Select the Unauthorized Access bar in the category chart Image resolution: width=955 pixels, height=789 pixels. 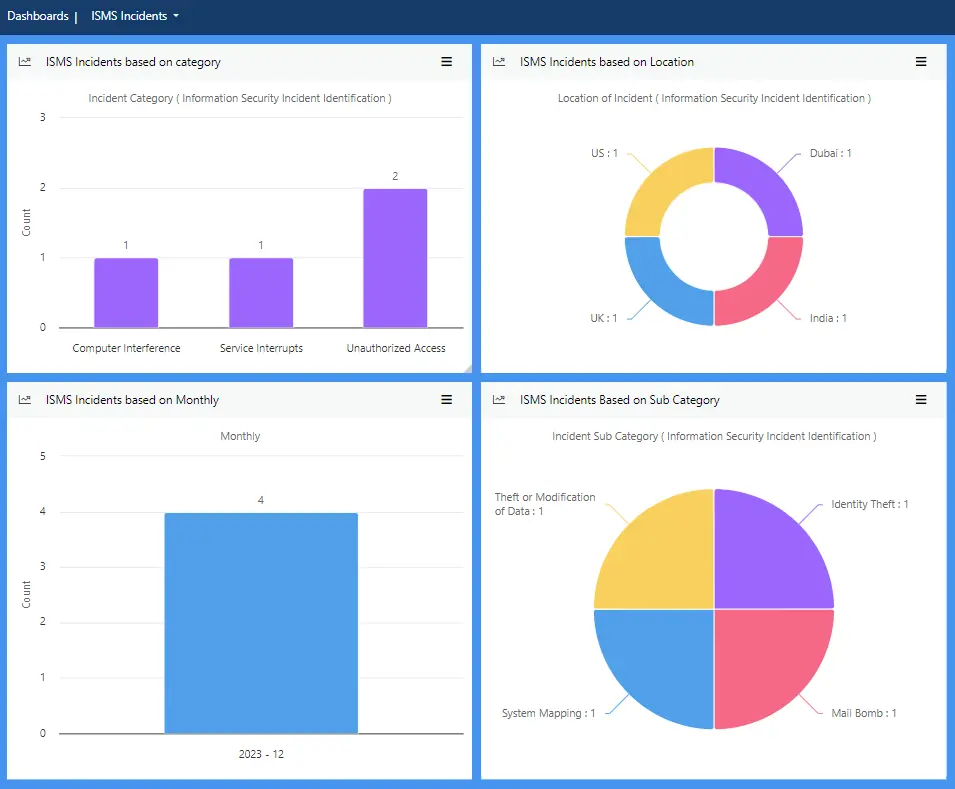[394, 255]
